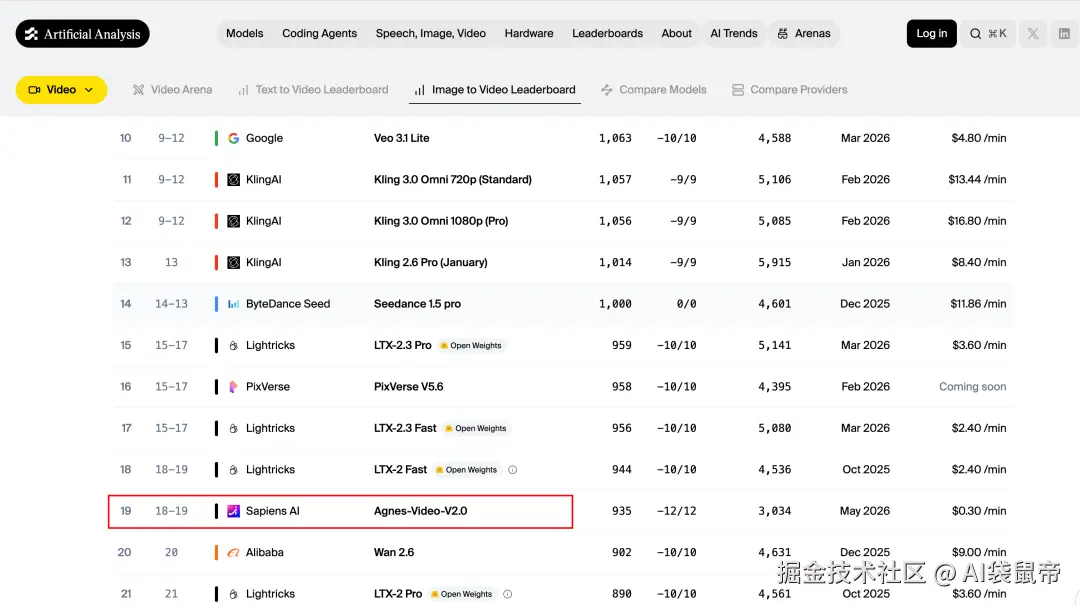1080x605 pixels.
Task: Switch to Video Arena tab
Action: pos(172,90)
